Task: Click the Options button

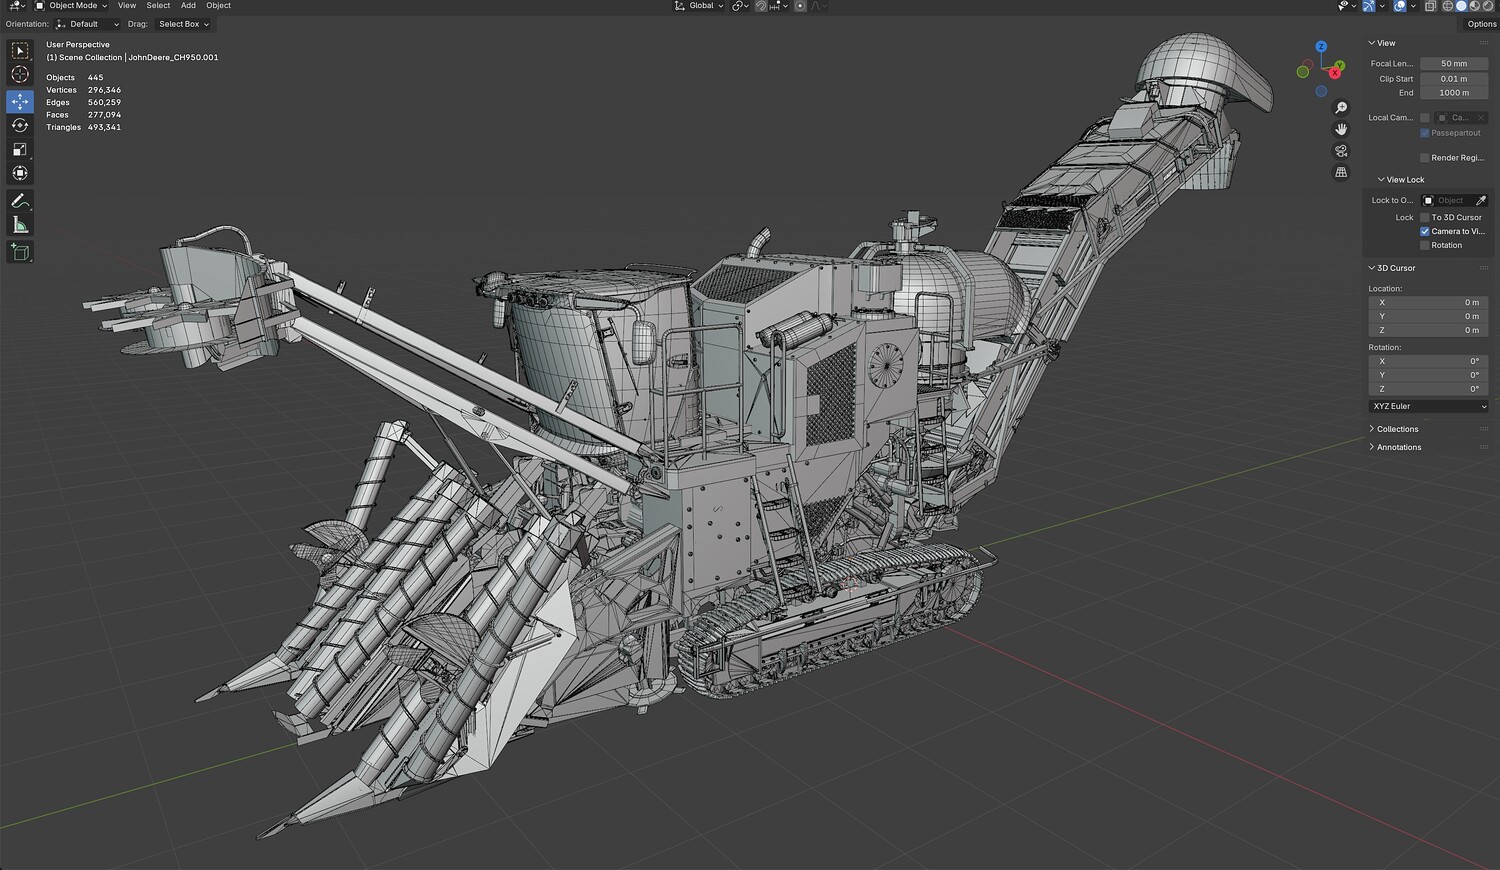Action: tap(1481, 24)
